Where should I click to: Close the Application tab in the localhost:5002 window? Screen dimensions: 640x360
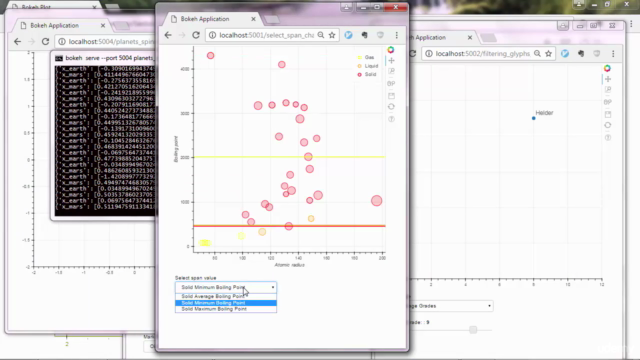pos(470,37)
